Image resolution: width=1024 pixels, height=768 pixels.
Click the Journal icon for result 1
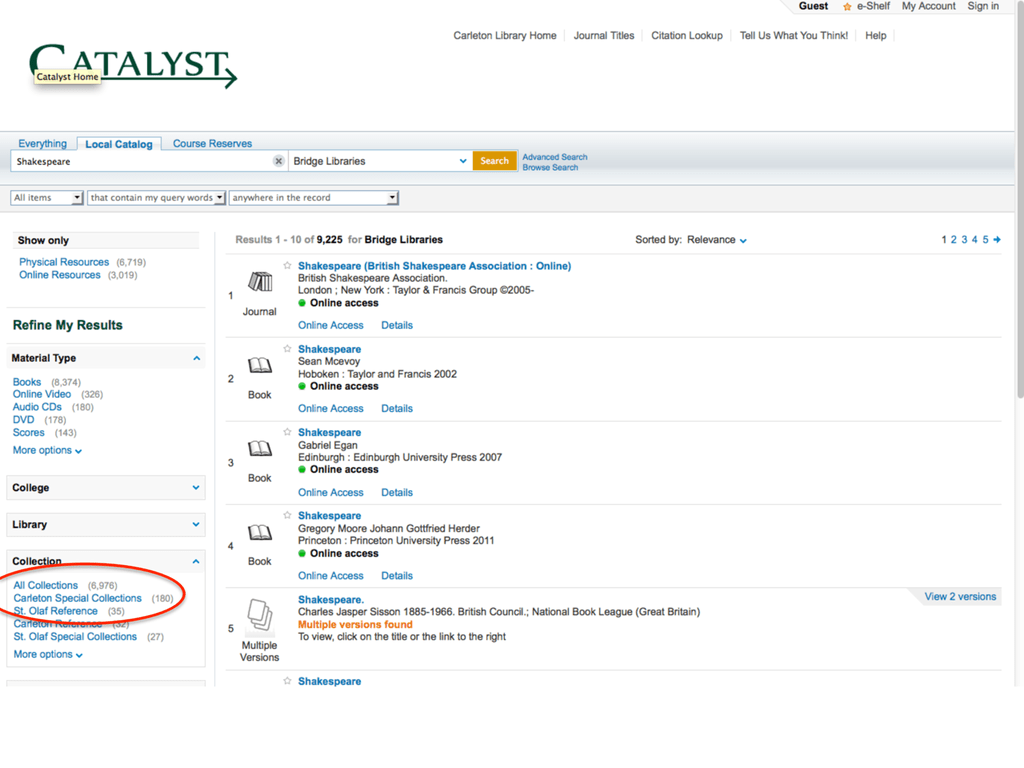click(260, 282)
